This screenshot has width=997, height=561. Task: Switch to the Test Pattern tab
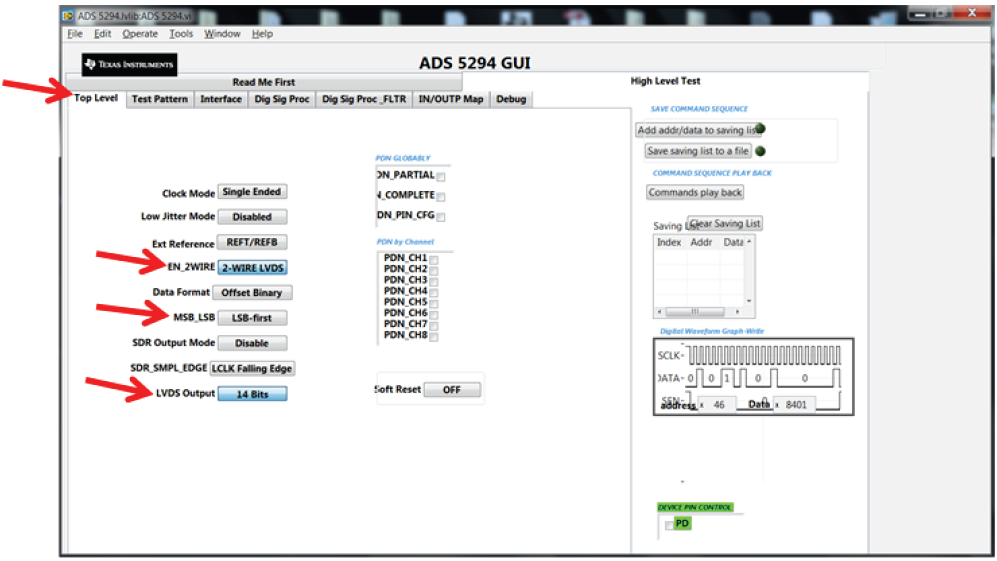click(160, 99)
